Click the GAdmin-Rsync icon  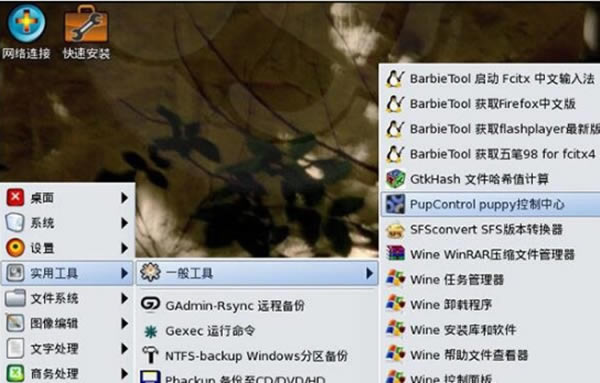click(x=150, y=305)
